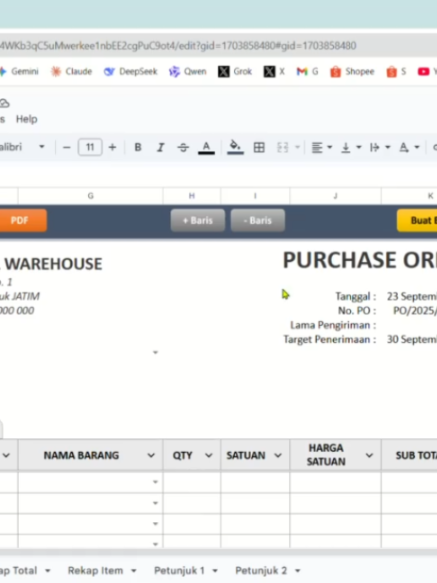Screen dimensions: 437x583
Task: Open the DeepSeek bookmark
Action: (131, 71)
